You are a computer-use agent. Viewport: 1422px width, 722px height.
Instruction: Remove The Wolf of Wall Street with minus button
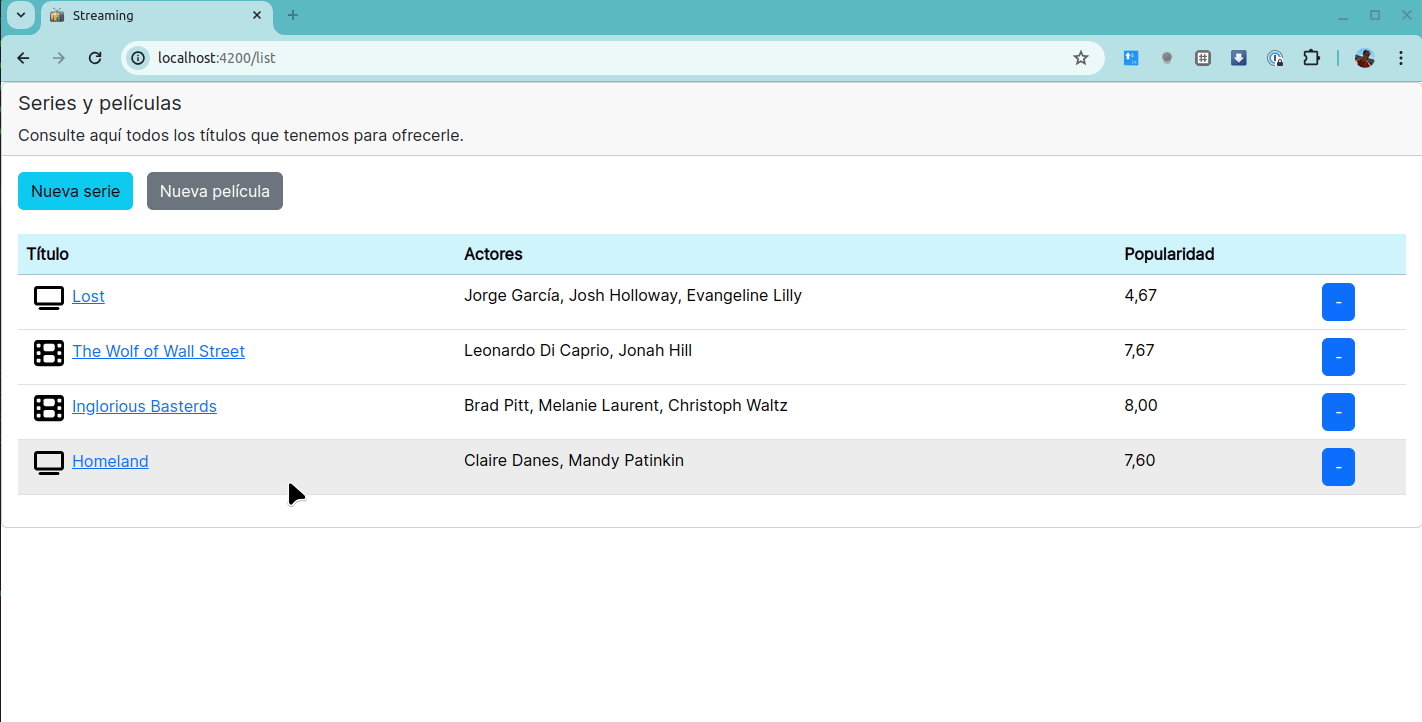(1338, 357)
